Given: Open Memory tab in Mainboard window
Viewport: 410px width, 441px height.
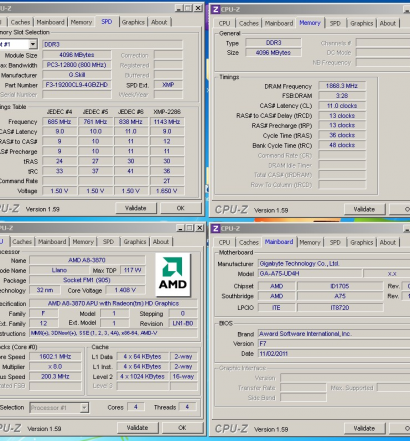Looking at the screenshot, I should 310,242.
